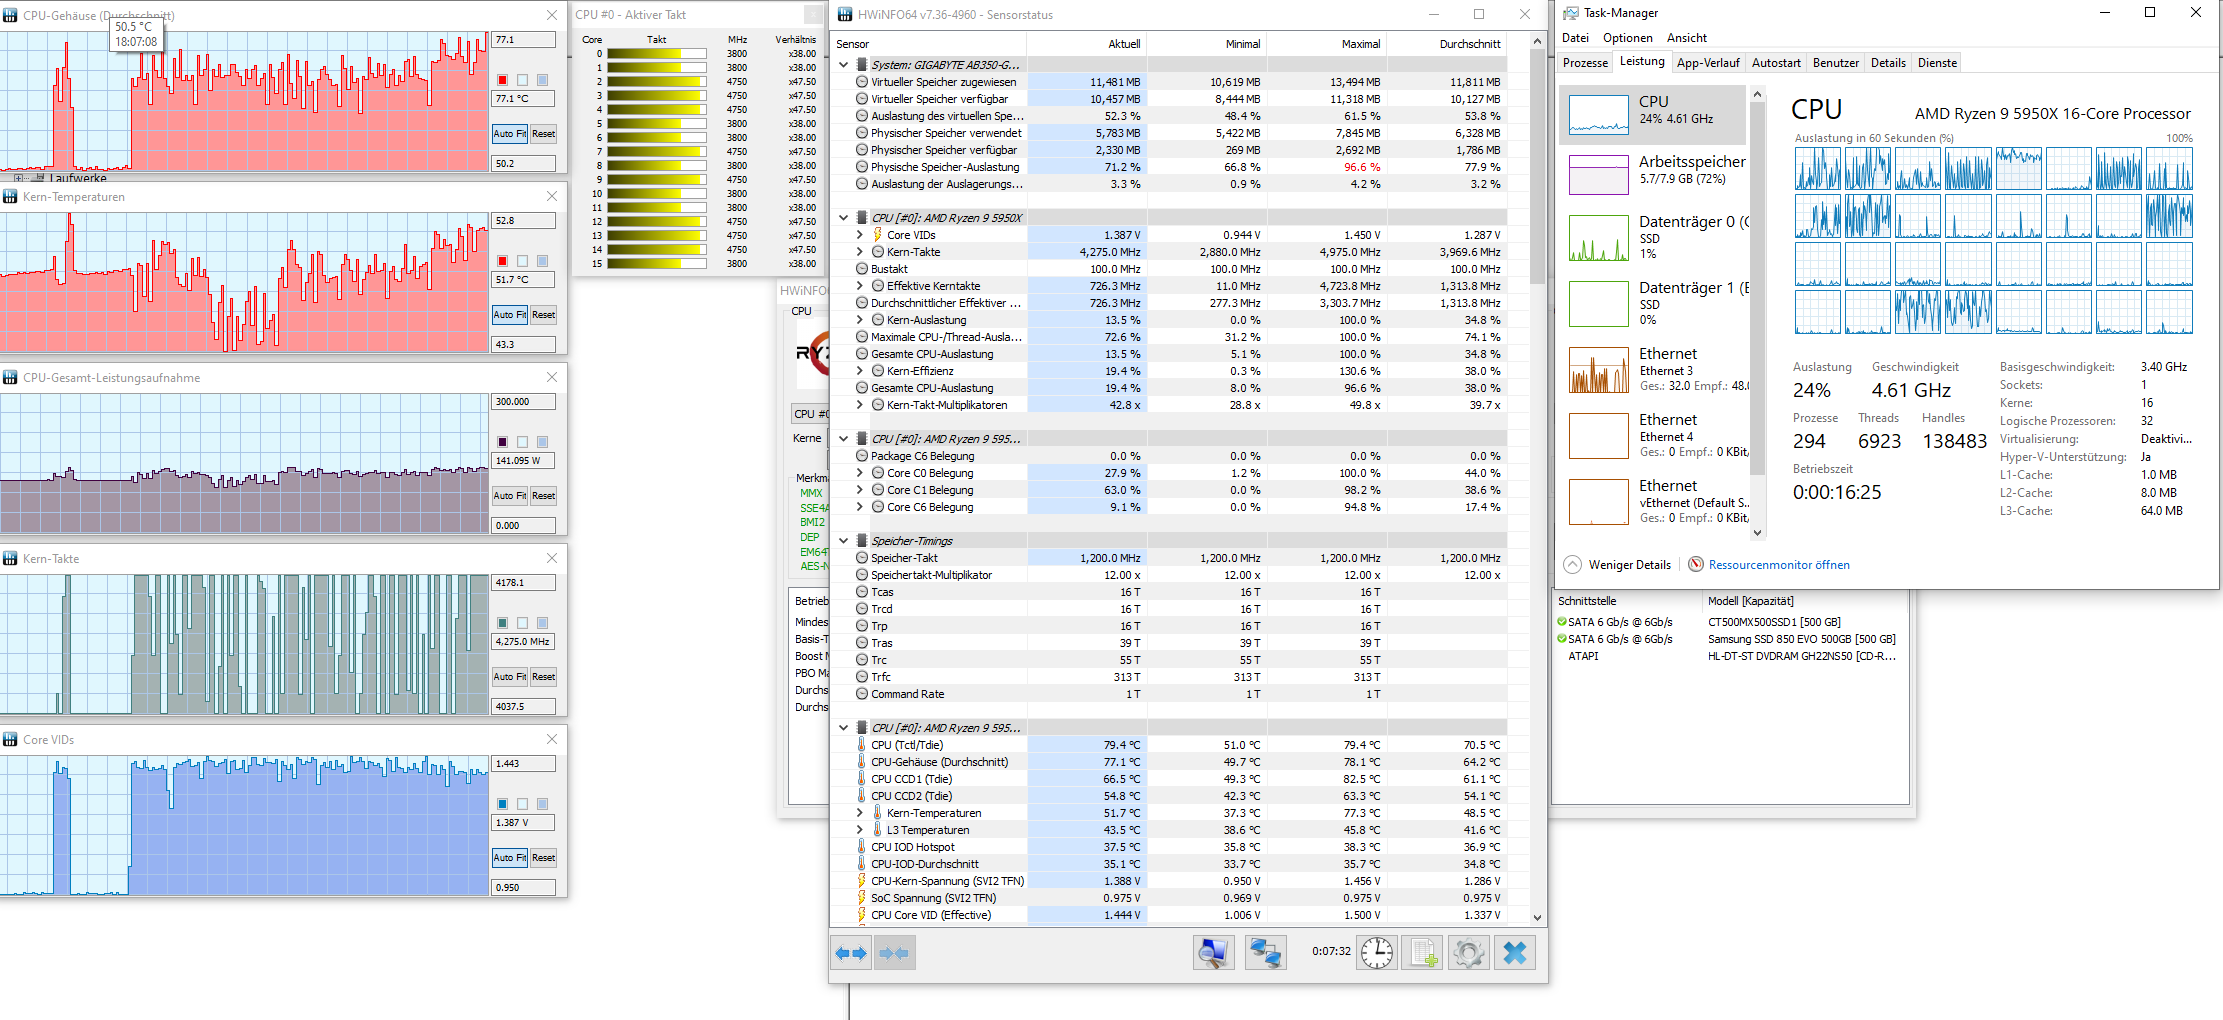Open the Ressourcenmonitor öffnen link
This screenshot has height=1020, width=2223.
[x=1779, y=565]
